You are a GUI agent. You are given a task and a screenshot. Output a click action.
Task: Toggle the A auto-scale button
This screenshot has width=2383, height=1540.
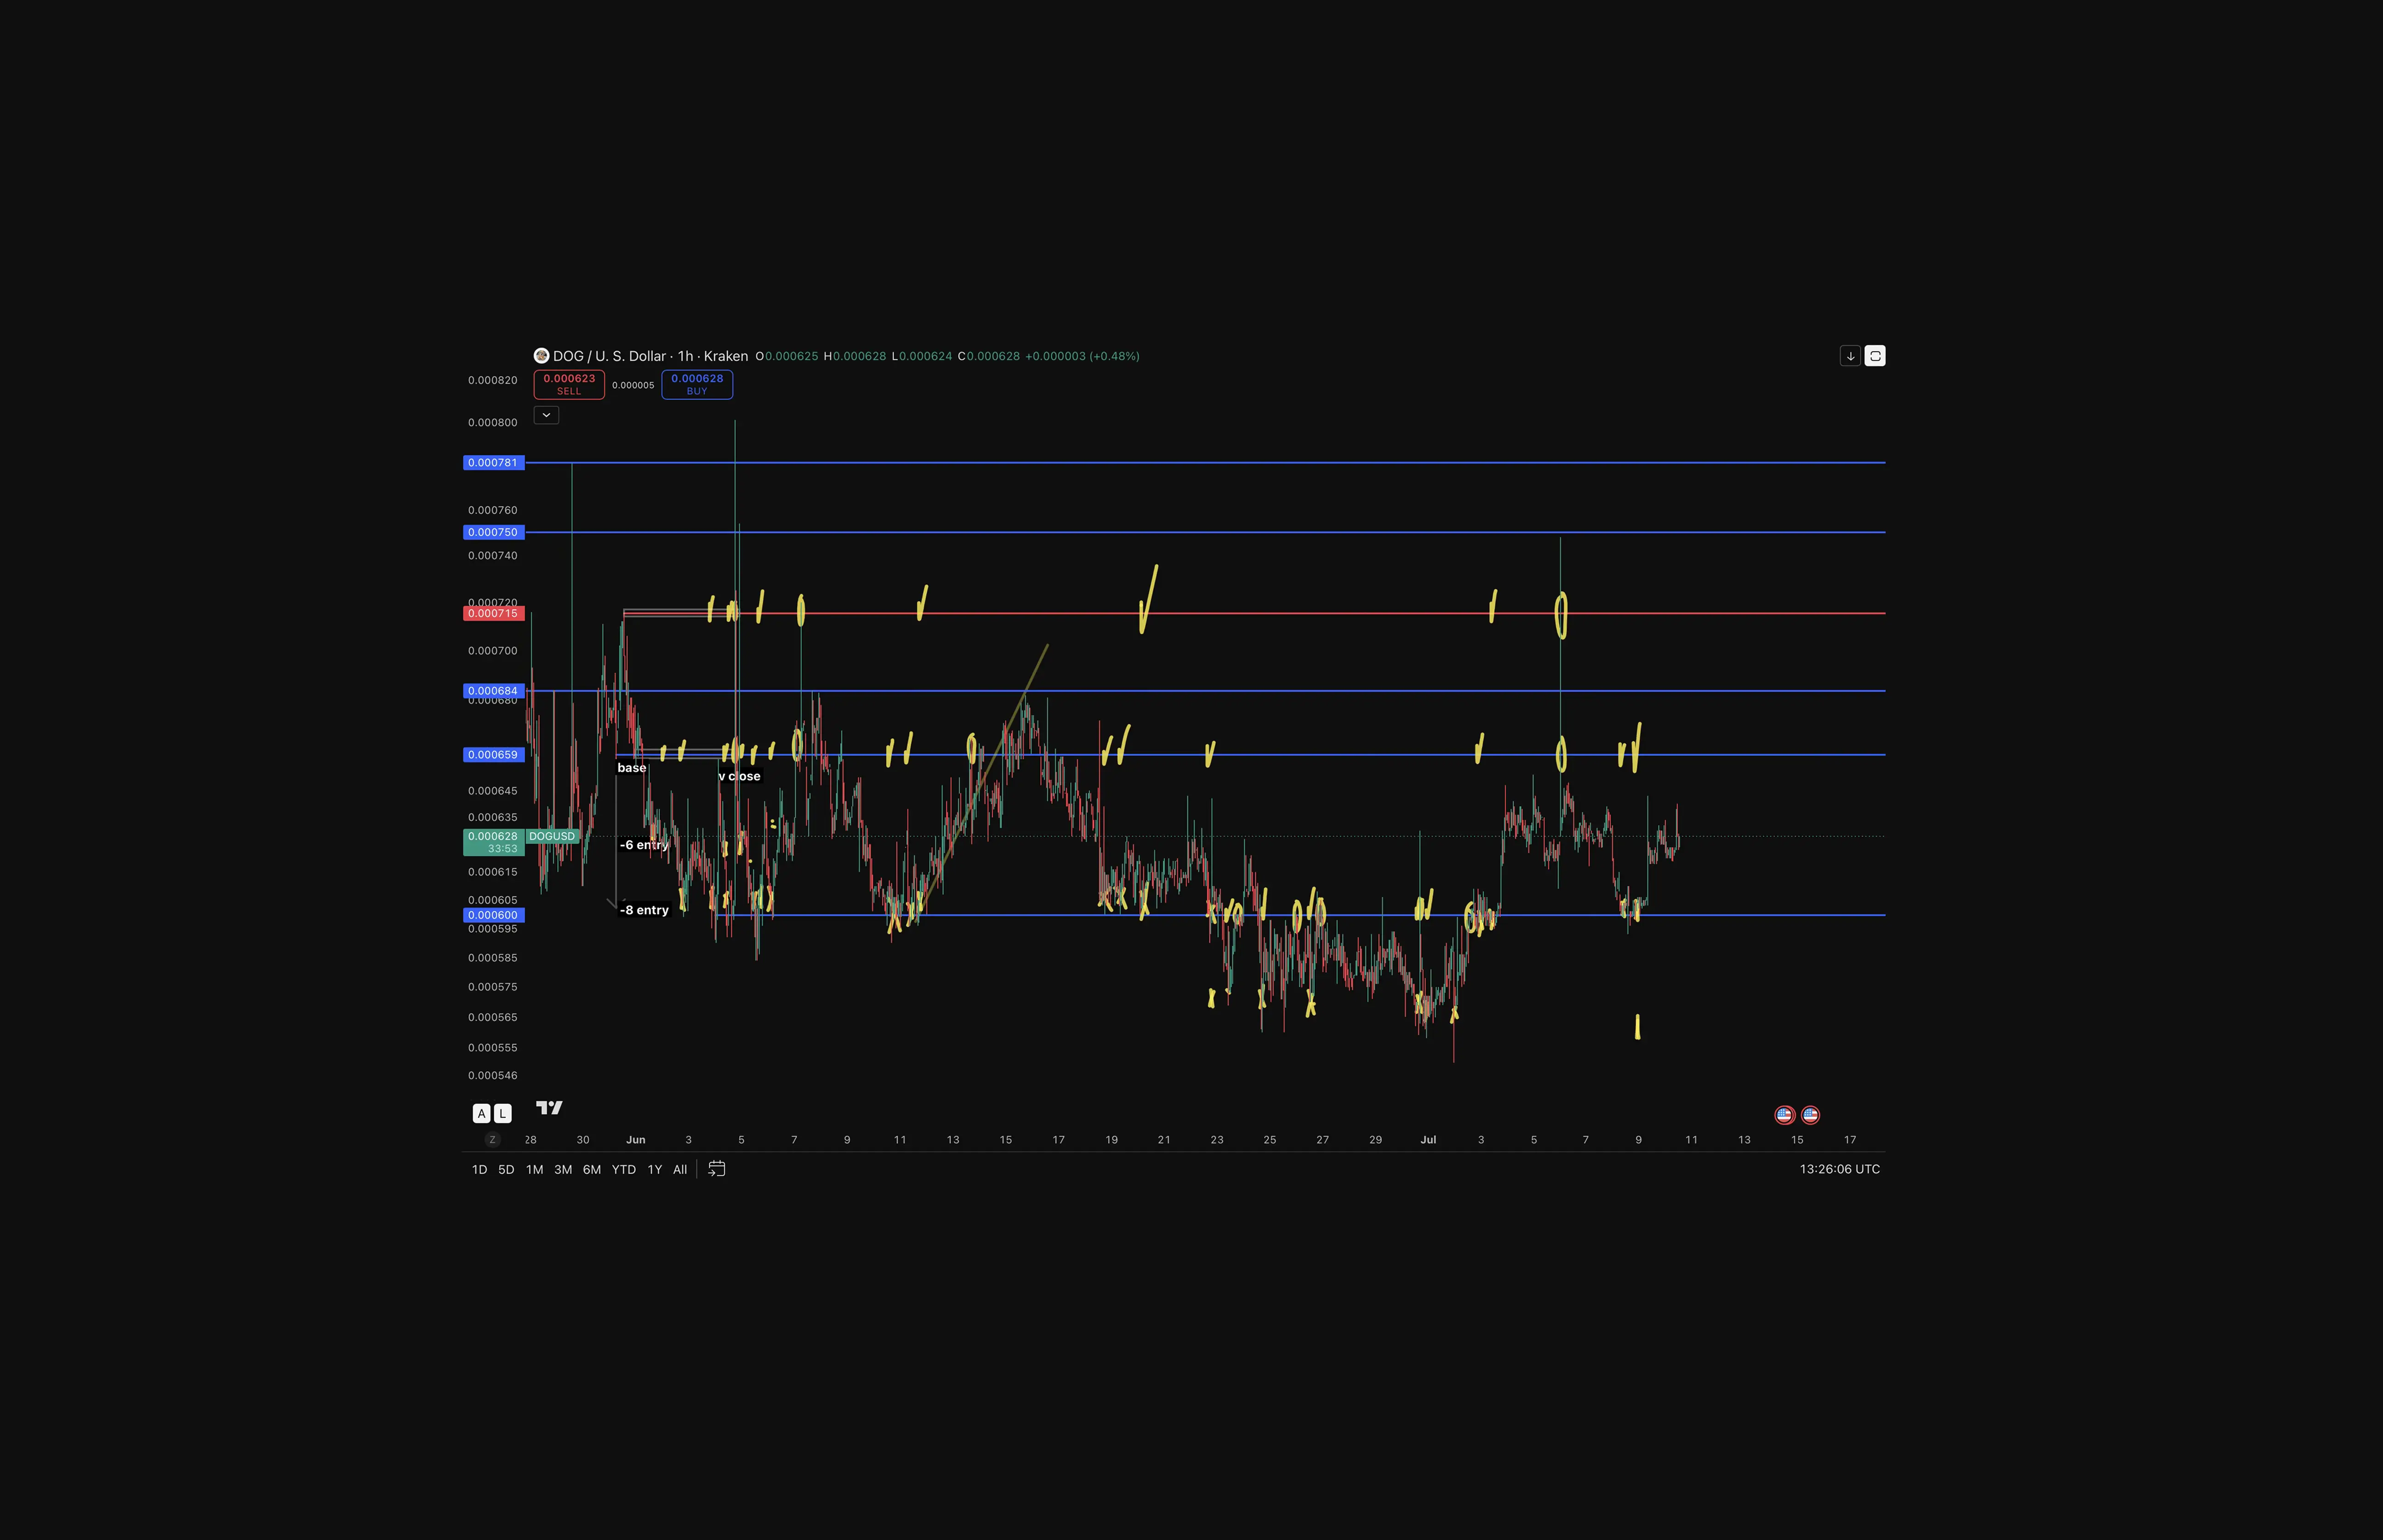(482, 1113)
